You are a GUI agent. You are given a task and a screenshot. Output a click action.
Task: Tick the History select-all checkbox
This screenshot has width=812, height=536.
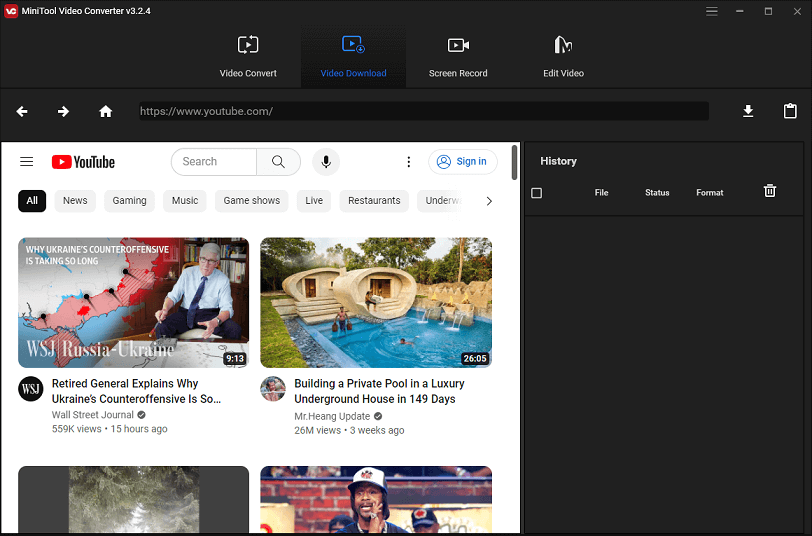click(x=536, y=193)
